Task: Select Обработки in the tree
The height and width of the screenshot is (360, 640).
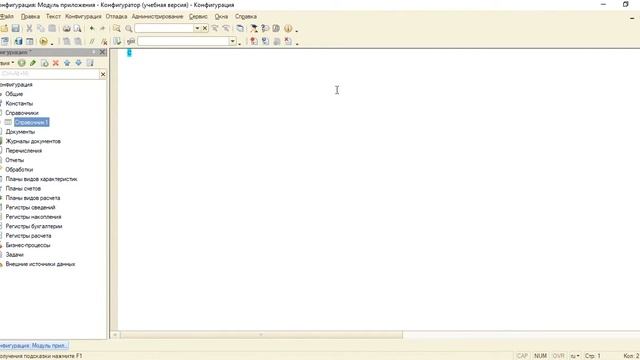Action: [19, 169]
